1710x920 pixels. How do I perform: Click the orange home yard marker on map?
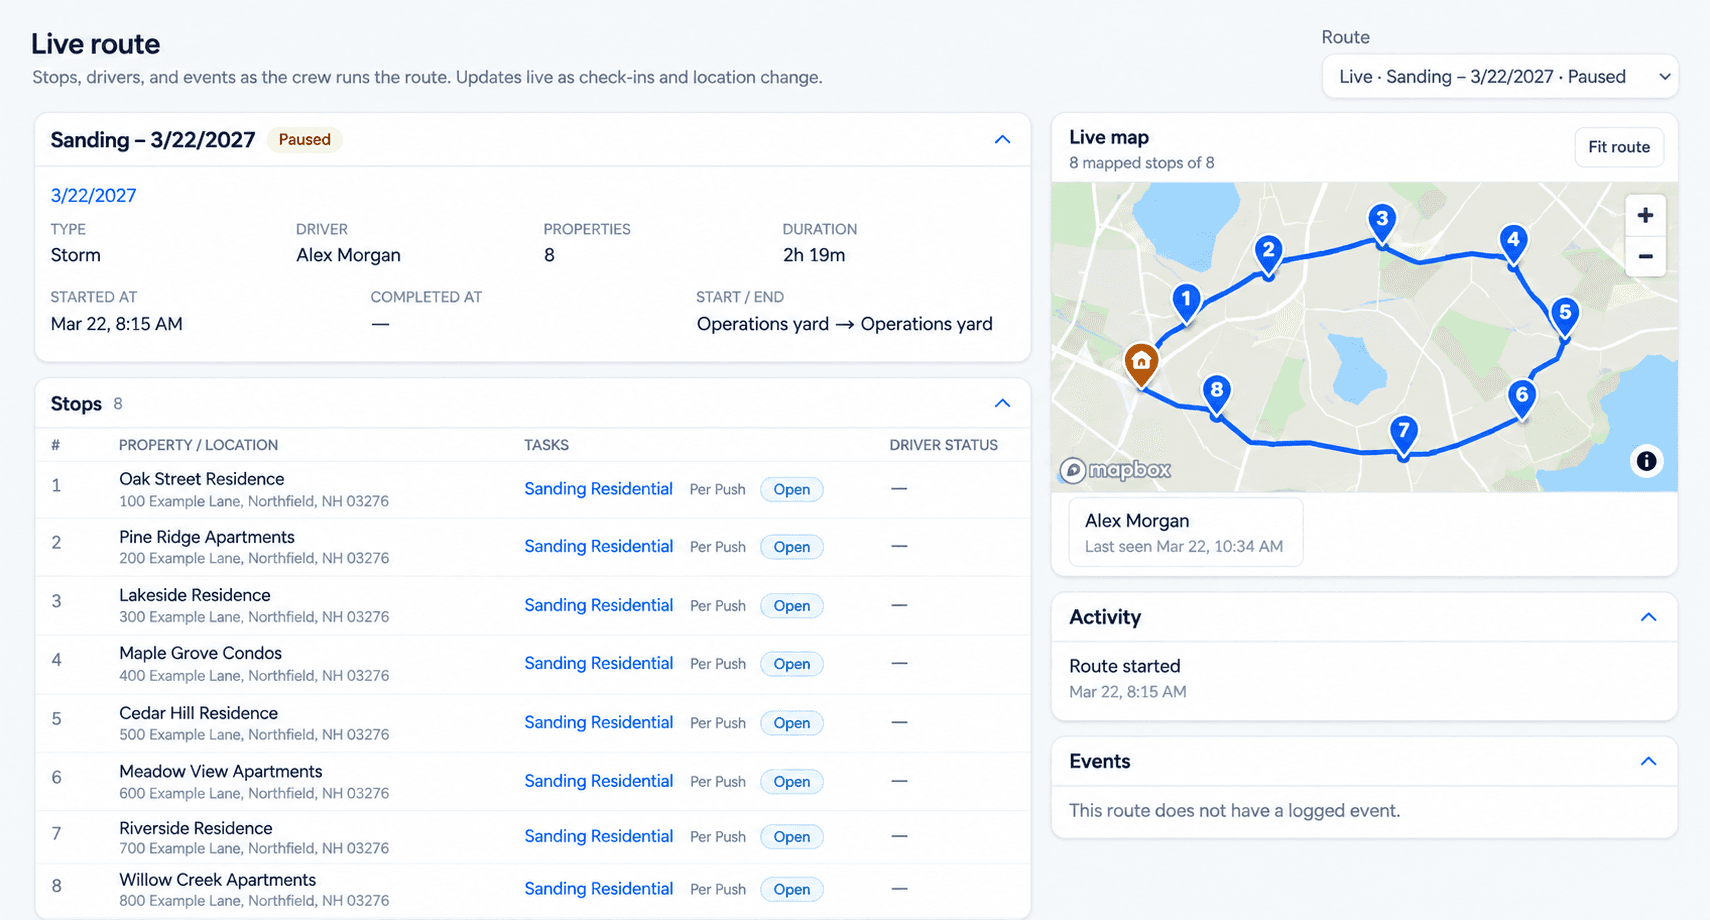point(1141,364)
